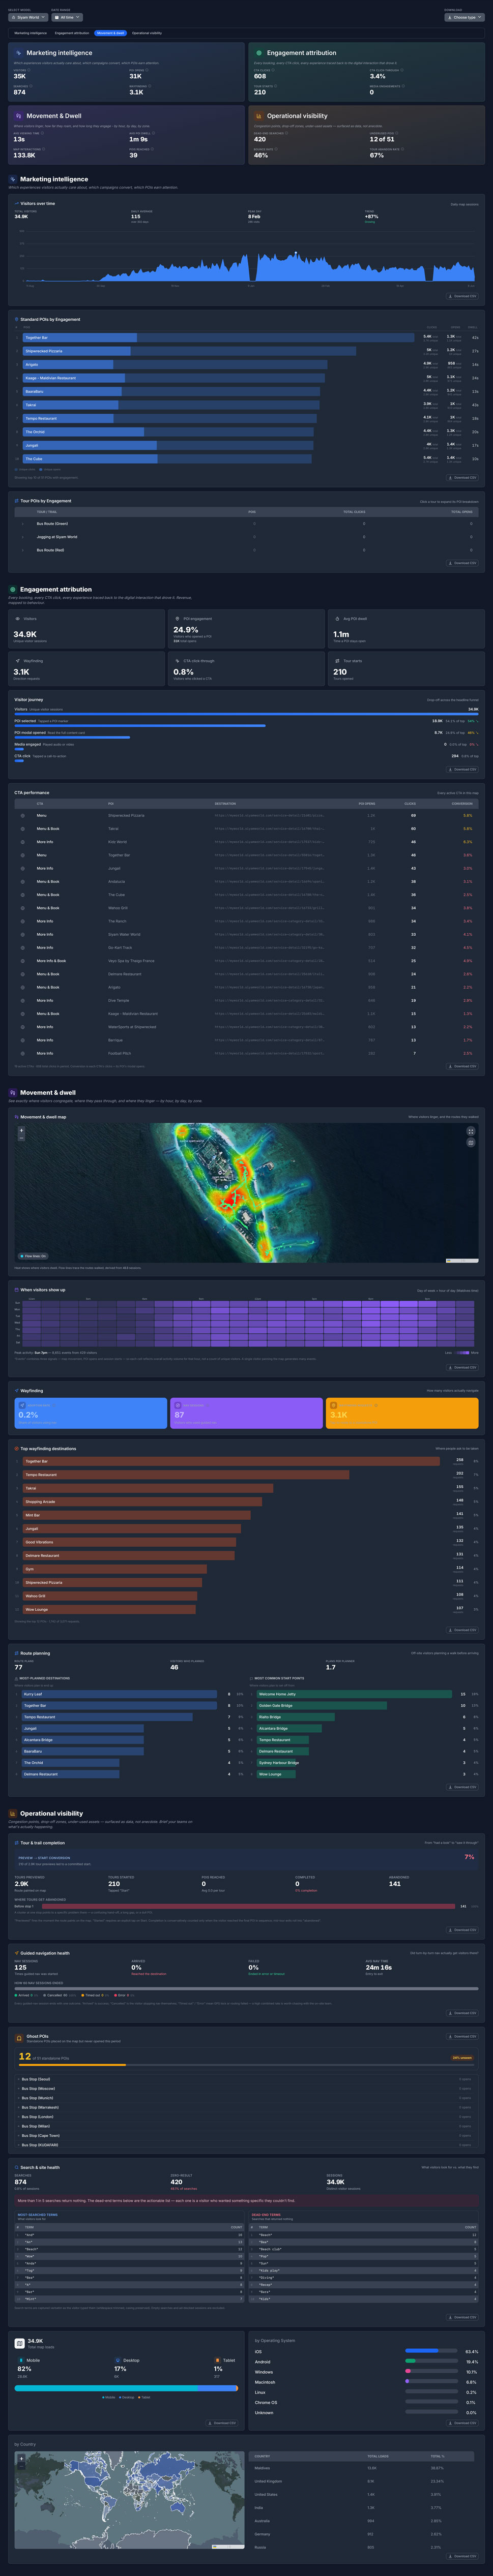Enter fullscreen on the Movement & dwell map

coord(470,1131)
